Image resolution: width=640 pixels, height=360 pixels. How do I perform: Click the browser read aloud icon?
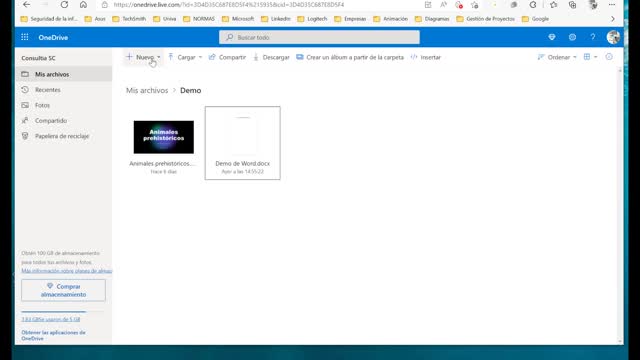(443, 5)
